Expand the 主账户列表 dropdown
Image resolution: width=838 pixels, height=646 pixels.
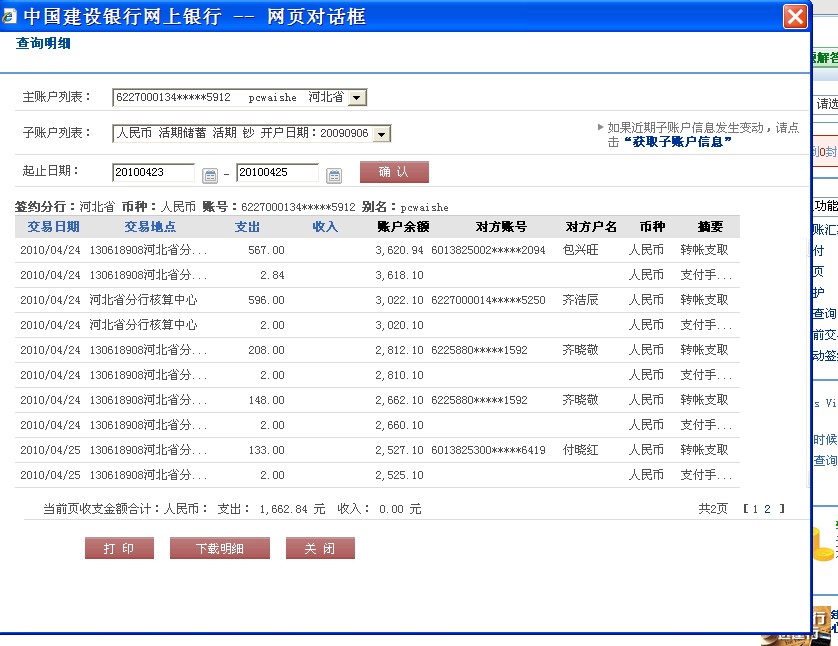(x=357, y=98)
